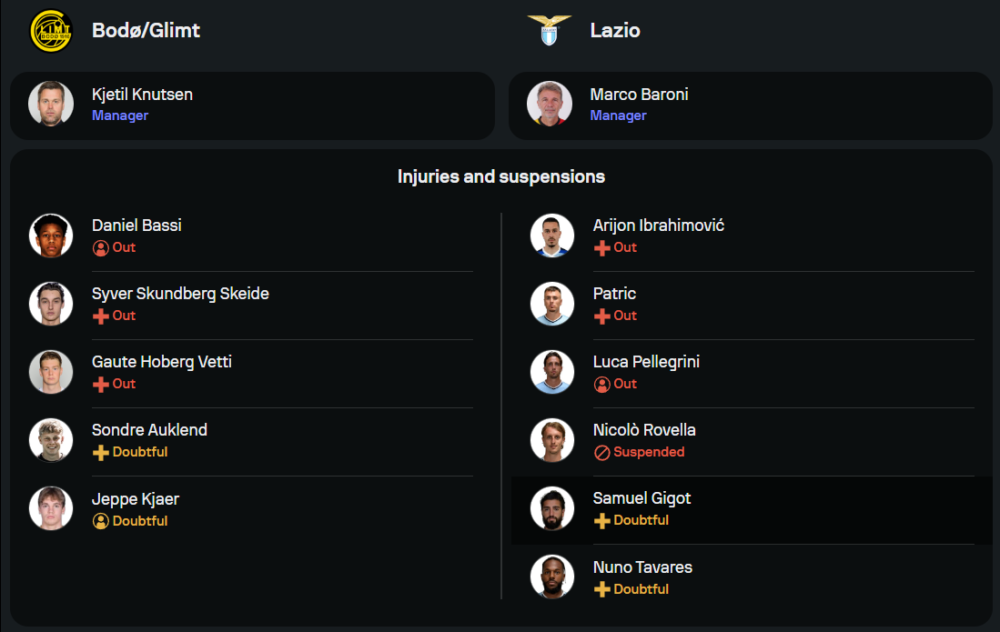Select the Kjetil Knutsen manager name
This screenshot has width=1000, height=632.
tap(142, 94)
